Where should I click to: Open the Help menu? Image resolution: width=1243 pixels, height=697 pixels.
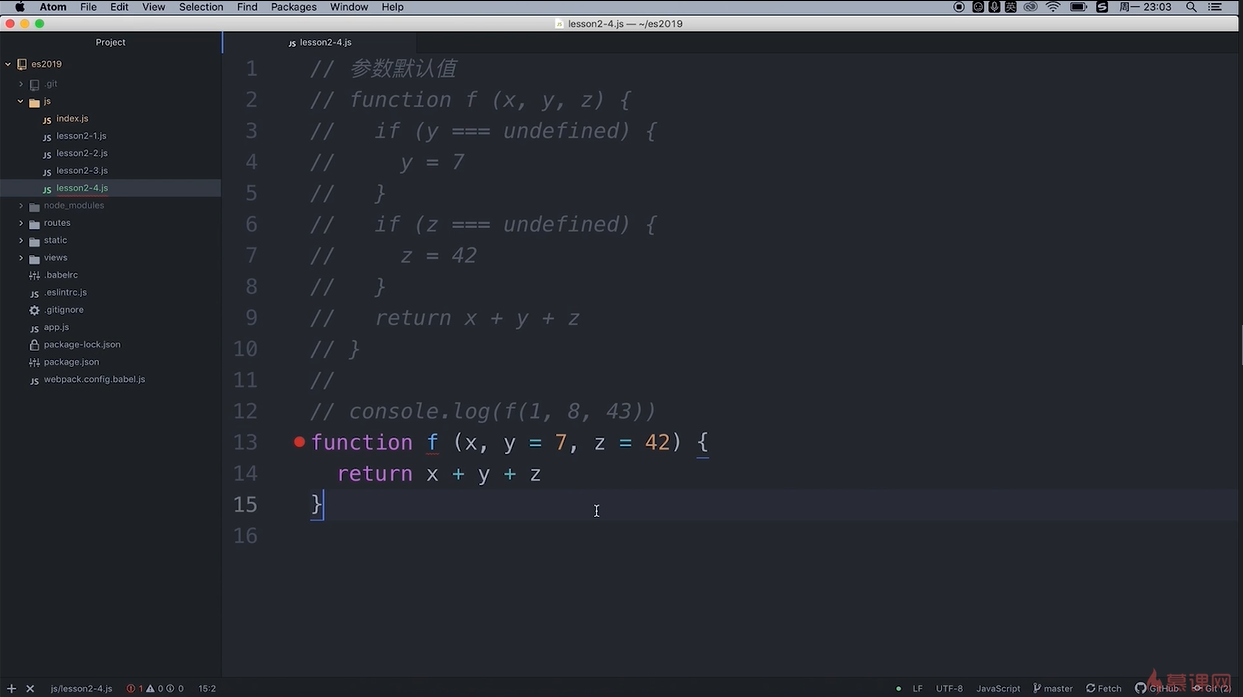393,7
